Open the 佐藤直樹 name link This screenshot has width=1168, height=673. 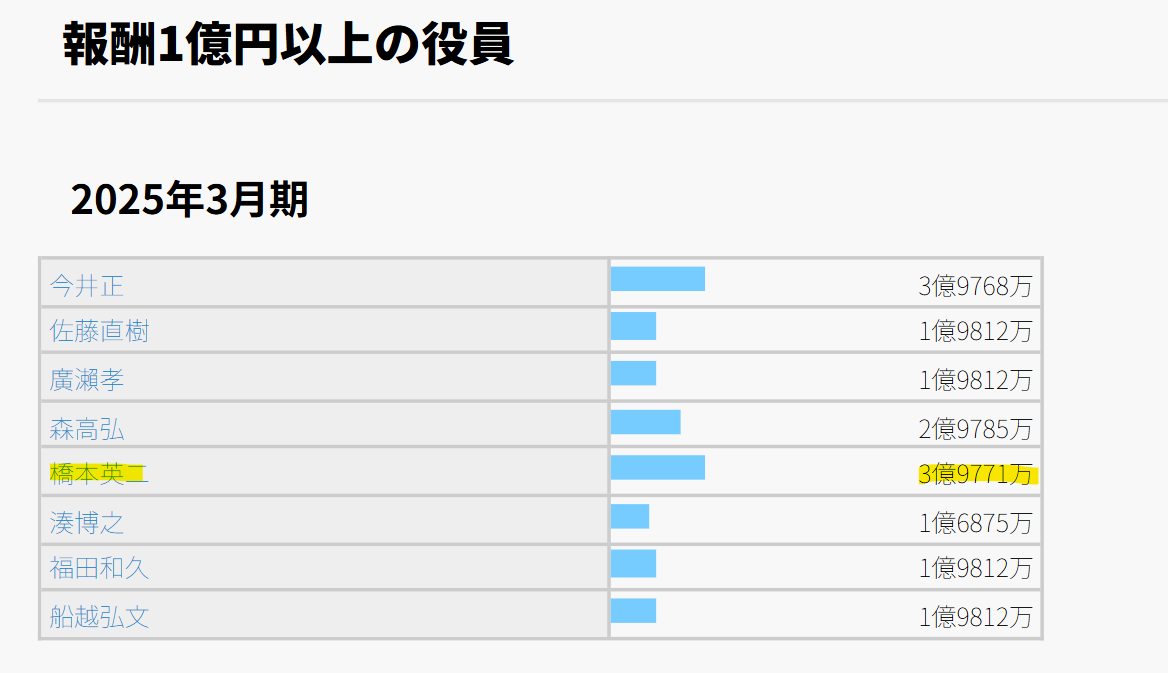click(x=99, y=331)
